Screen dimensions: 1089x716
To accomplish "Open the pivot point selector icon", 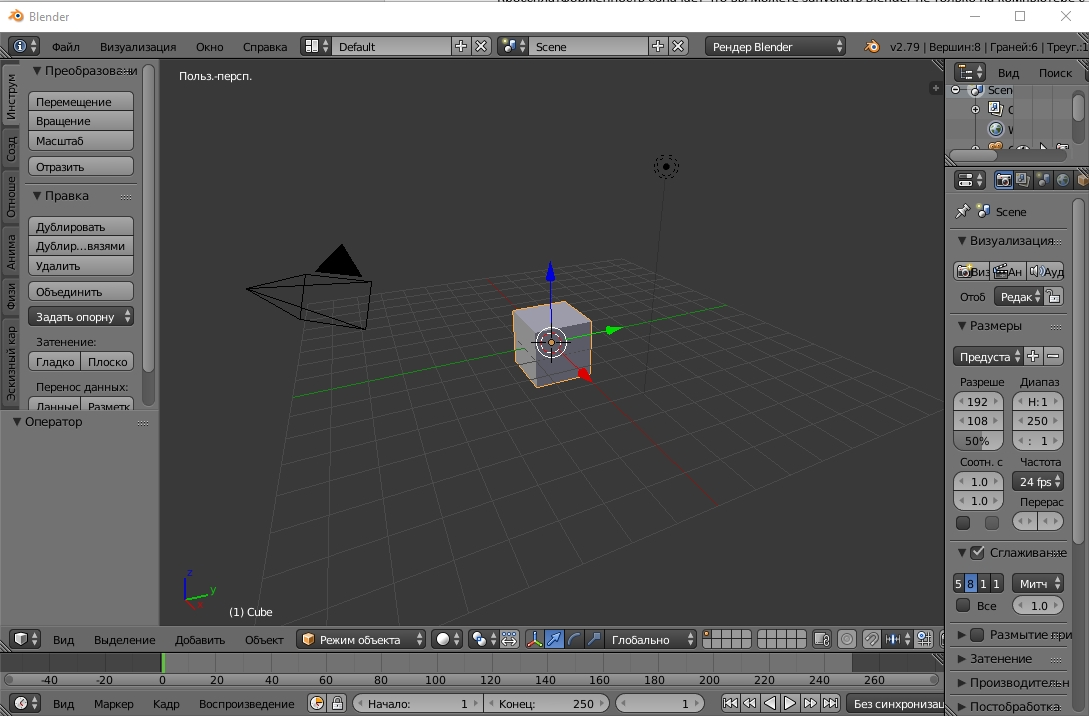I will pyautogui.click(x=483, y=640).
